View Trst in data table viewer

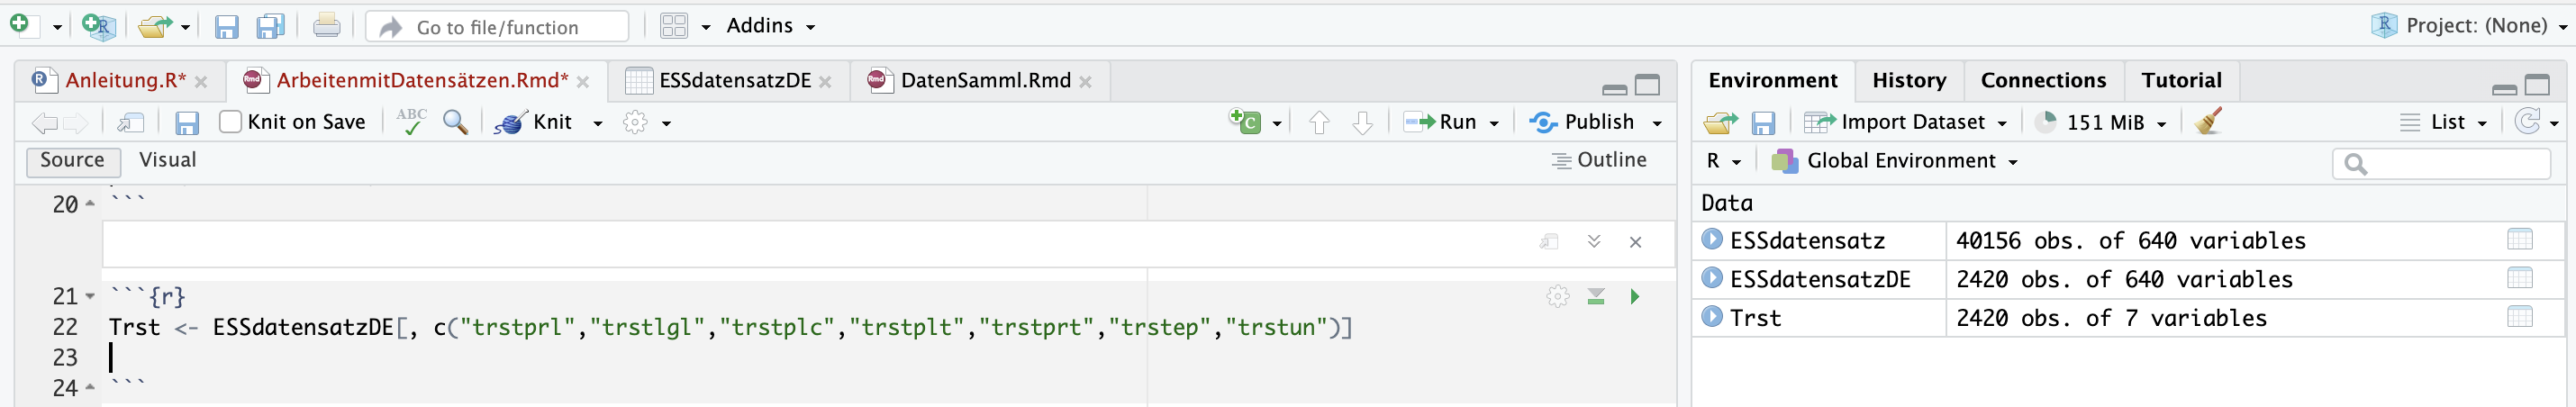(2519, 317)
